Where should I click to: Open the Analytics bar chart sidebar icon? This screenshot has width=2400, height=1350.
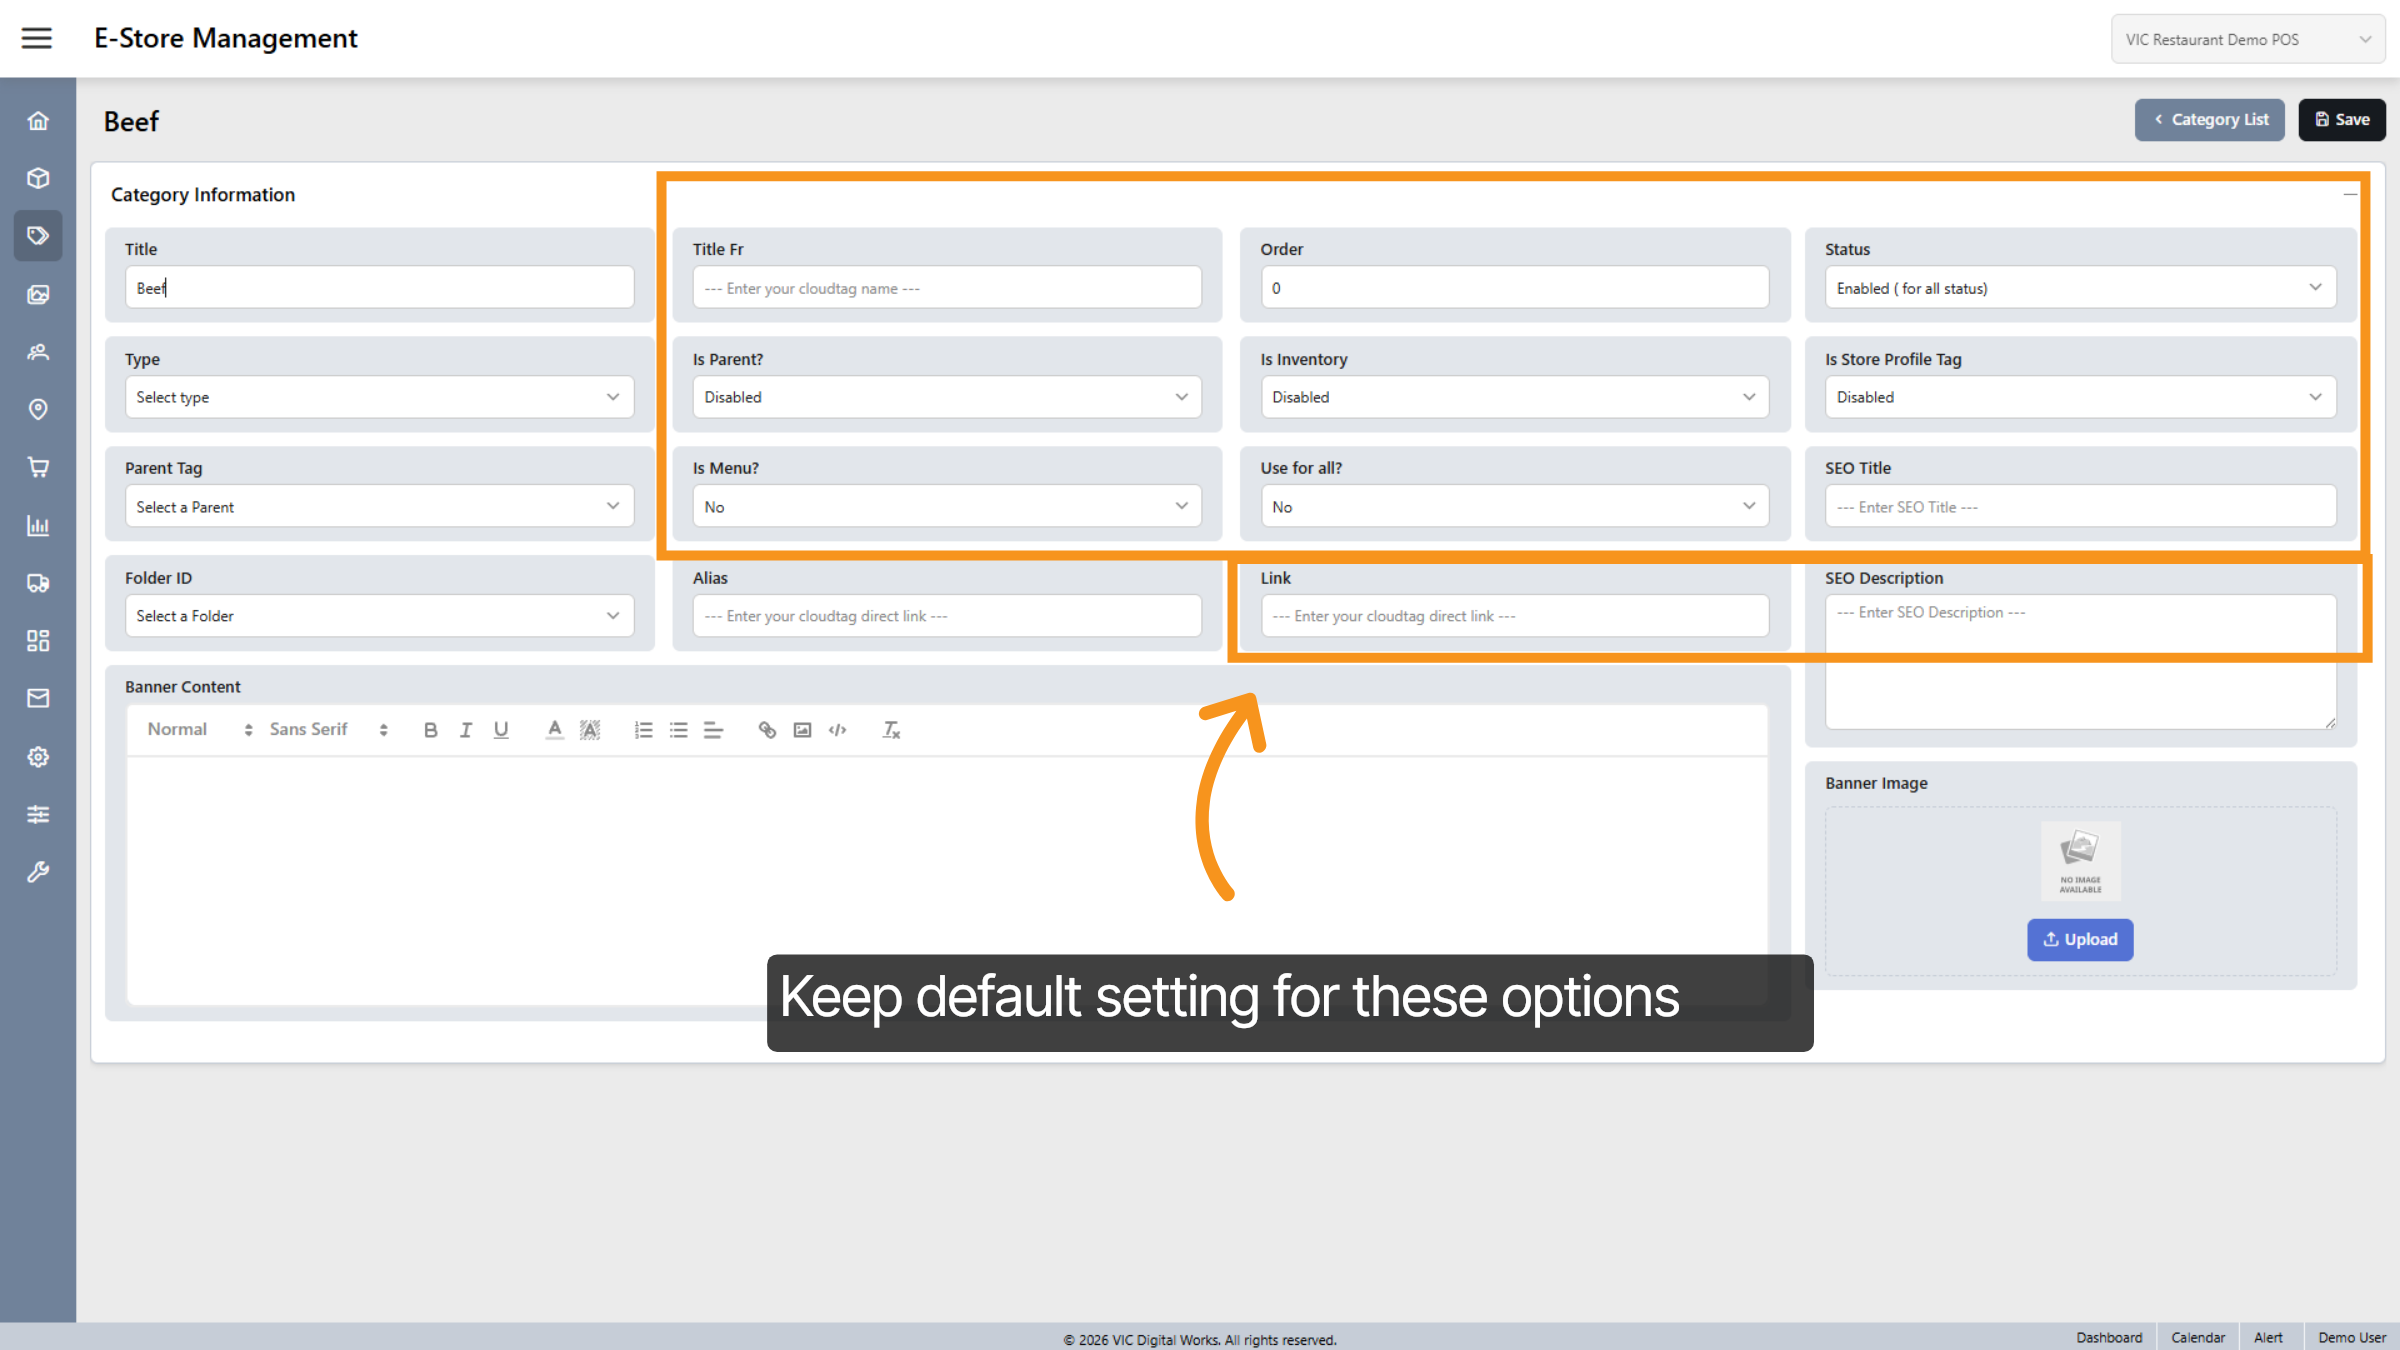coord(38,526)
